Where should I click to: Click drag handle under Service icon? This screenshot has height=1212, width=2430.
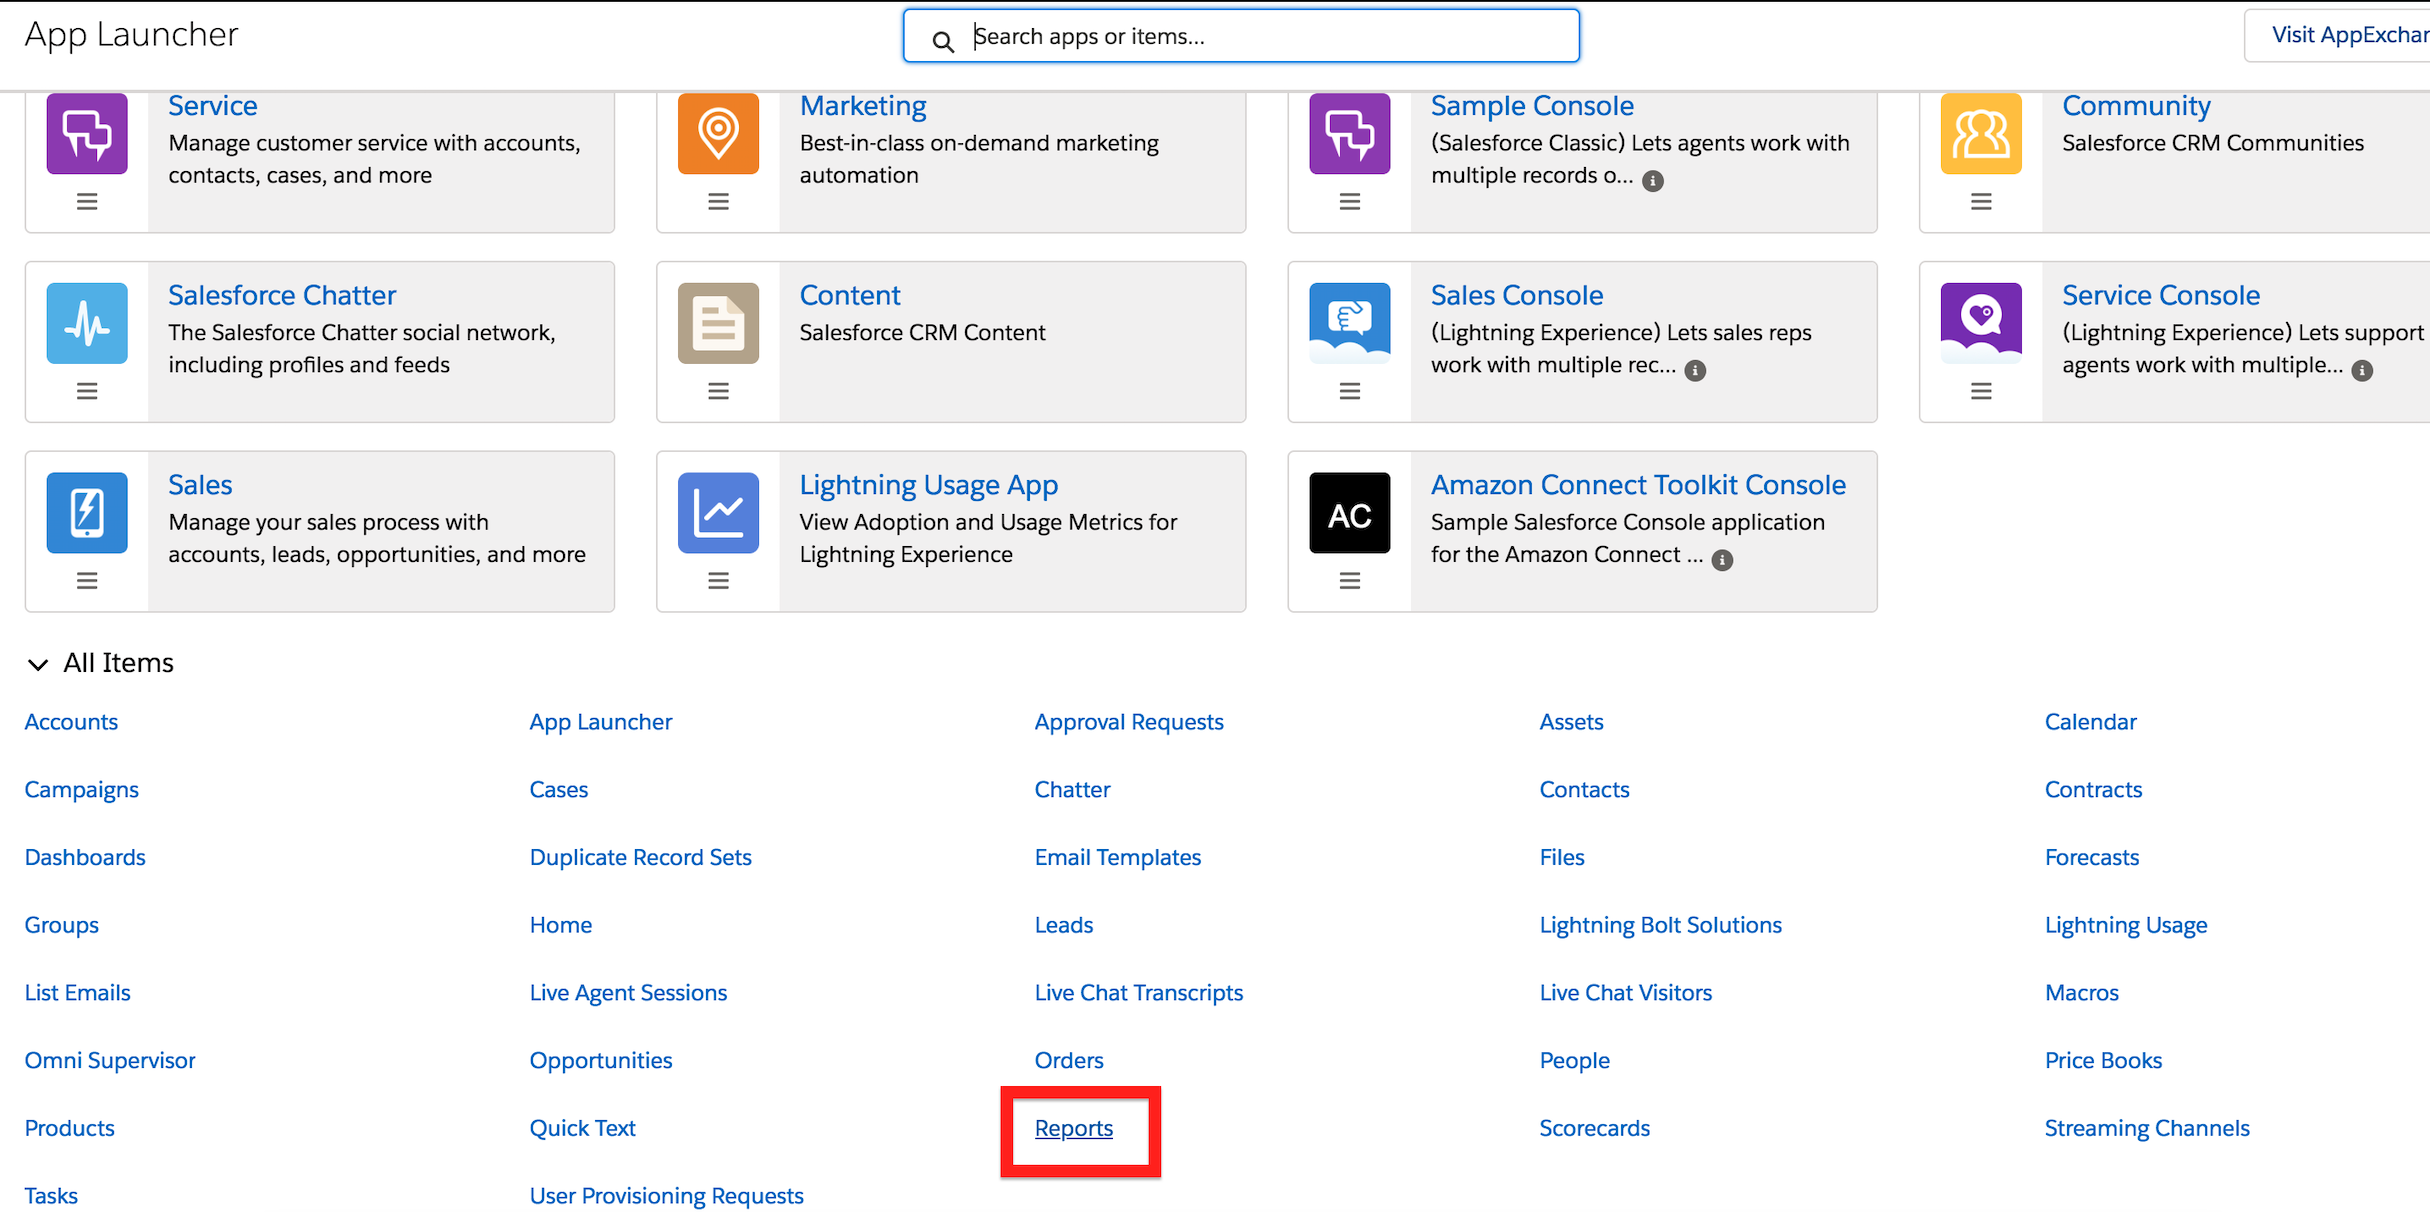click(x=87, y=202)
